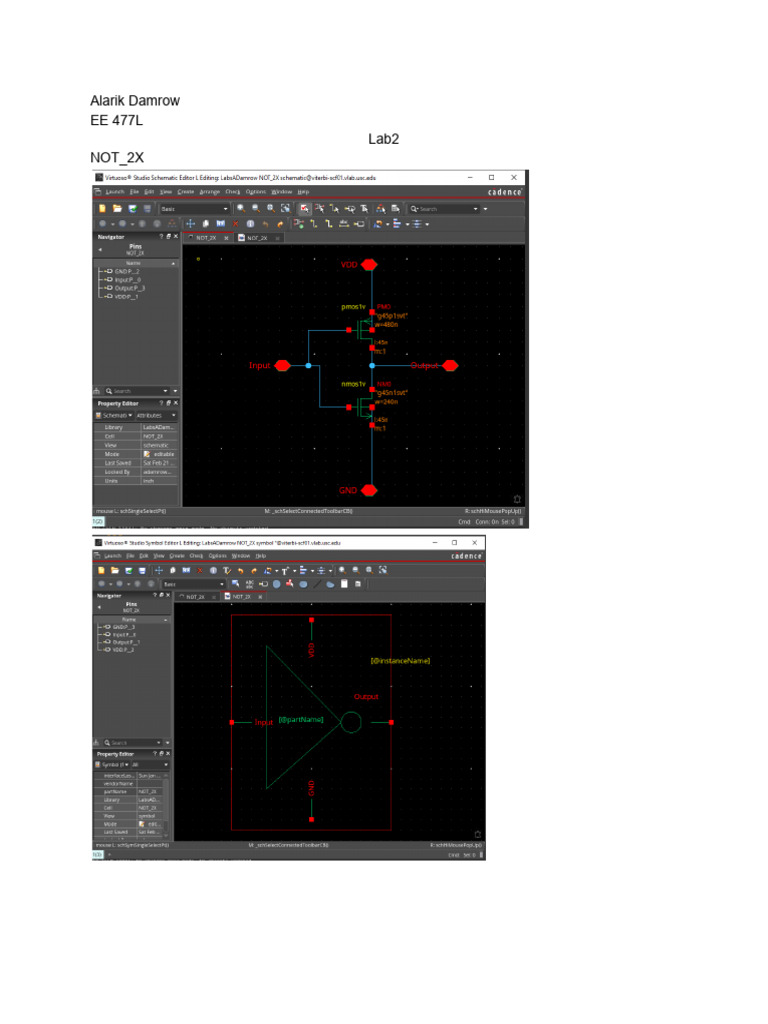Screen dimensions: 768x1024
Task: Click the Move (stretch) icon in Schematic Editor
Action: (190, 224)
